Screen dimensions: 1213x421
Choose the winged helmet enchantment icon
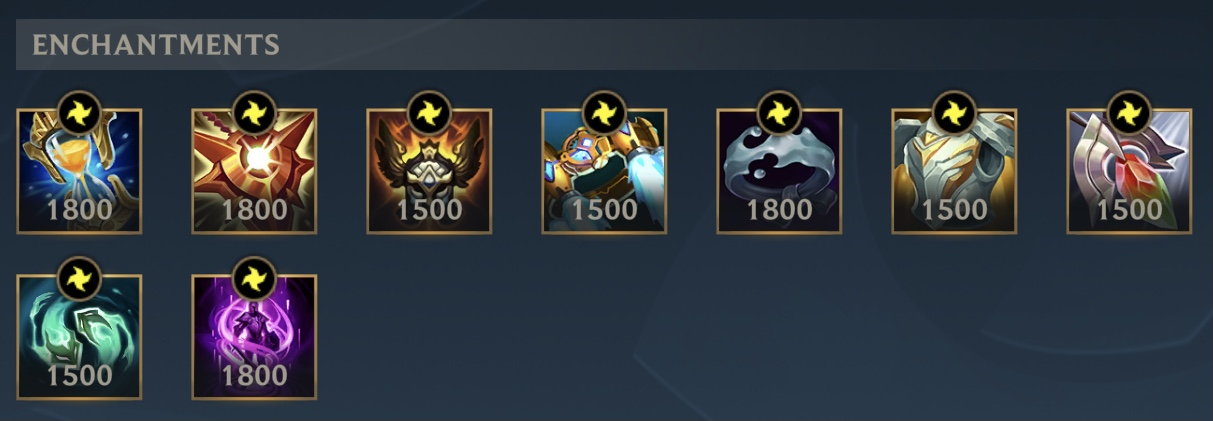point(429,171)
